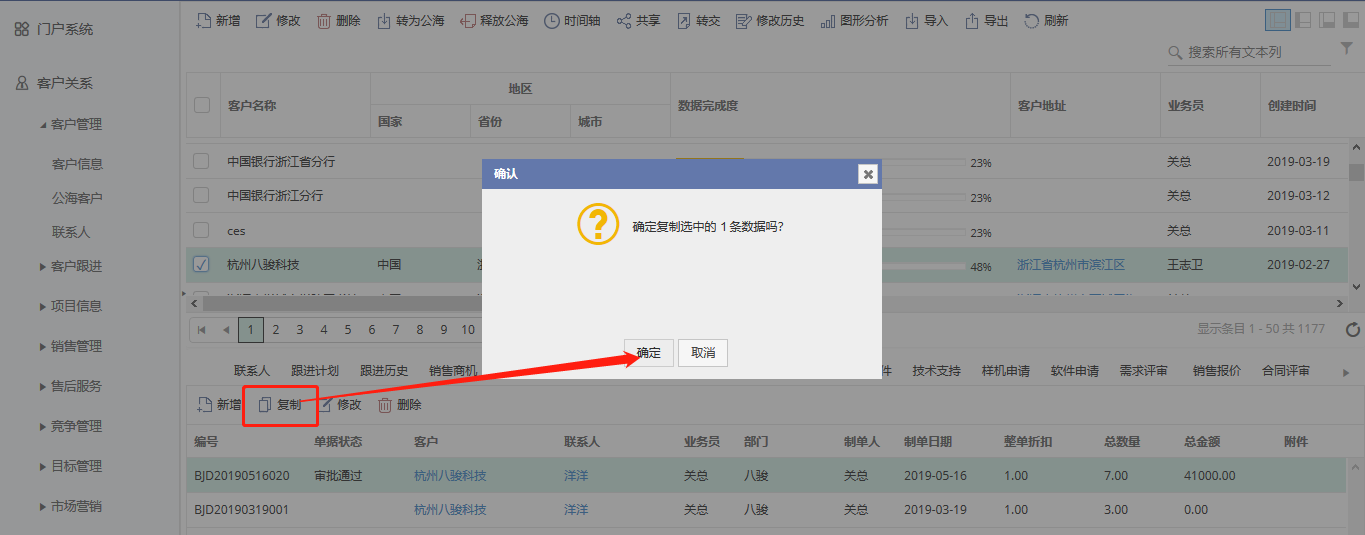
Task: Click 复制 copy icon in lower toolbar
Action: click(x=265, y=405)
